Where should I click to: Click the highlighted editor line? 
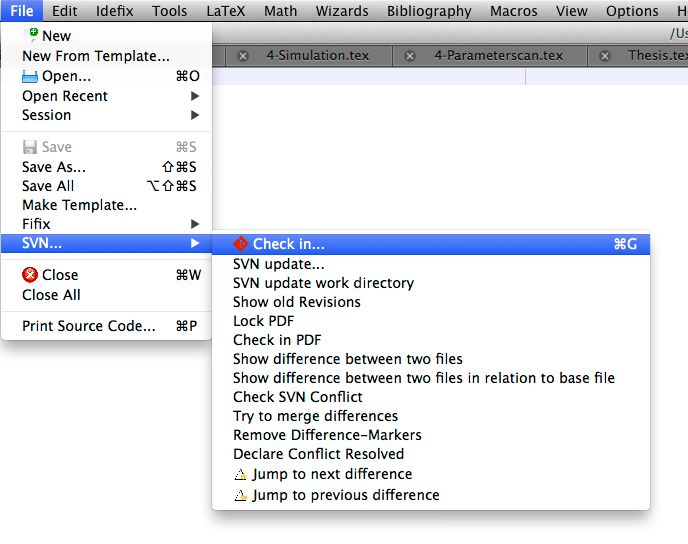[450, 77]
